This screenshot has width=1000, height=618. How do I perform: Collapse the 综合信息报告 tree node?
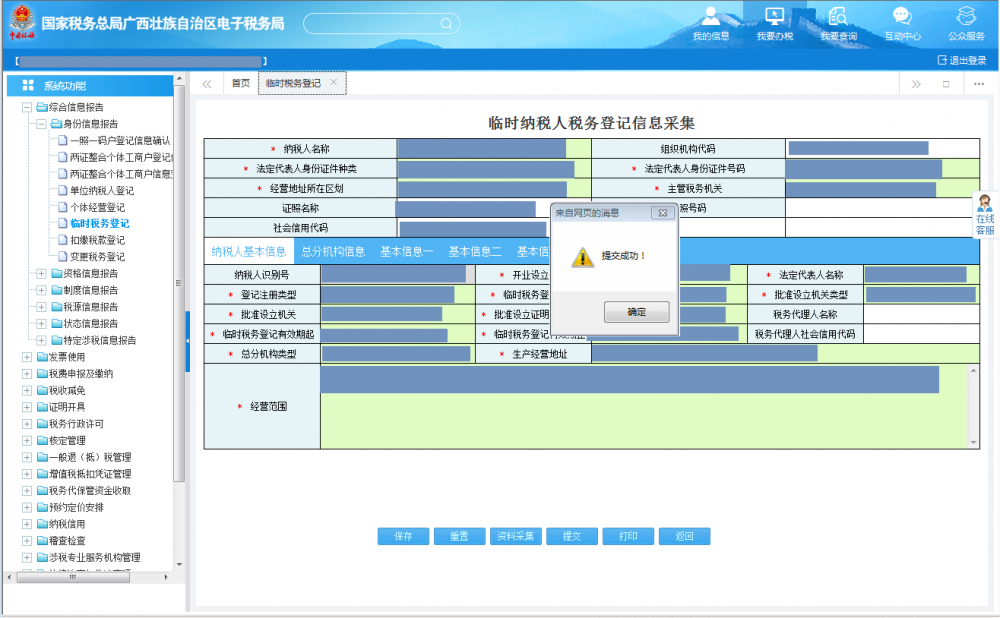tap(27, 107)
